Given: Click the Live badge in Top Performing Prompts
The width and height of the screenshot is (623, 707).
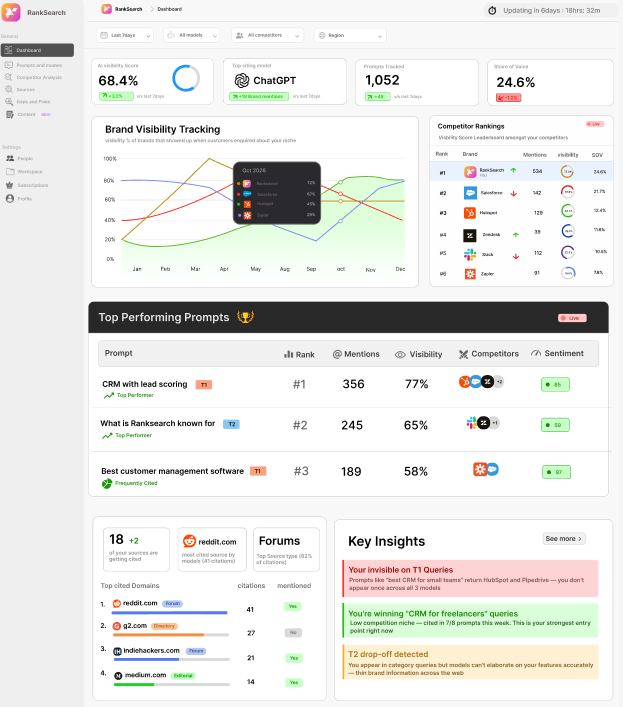Looking at the screenshot, I should [x=572, y=318].
